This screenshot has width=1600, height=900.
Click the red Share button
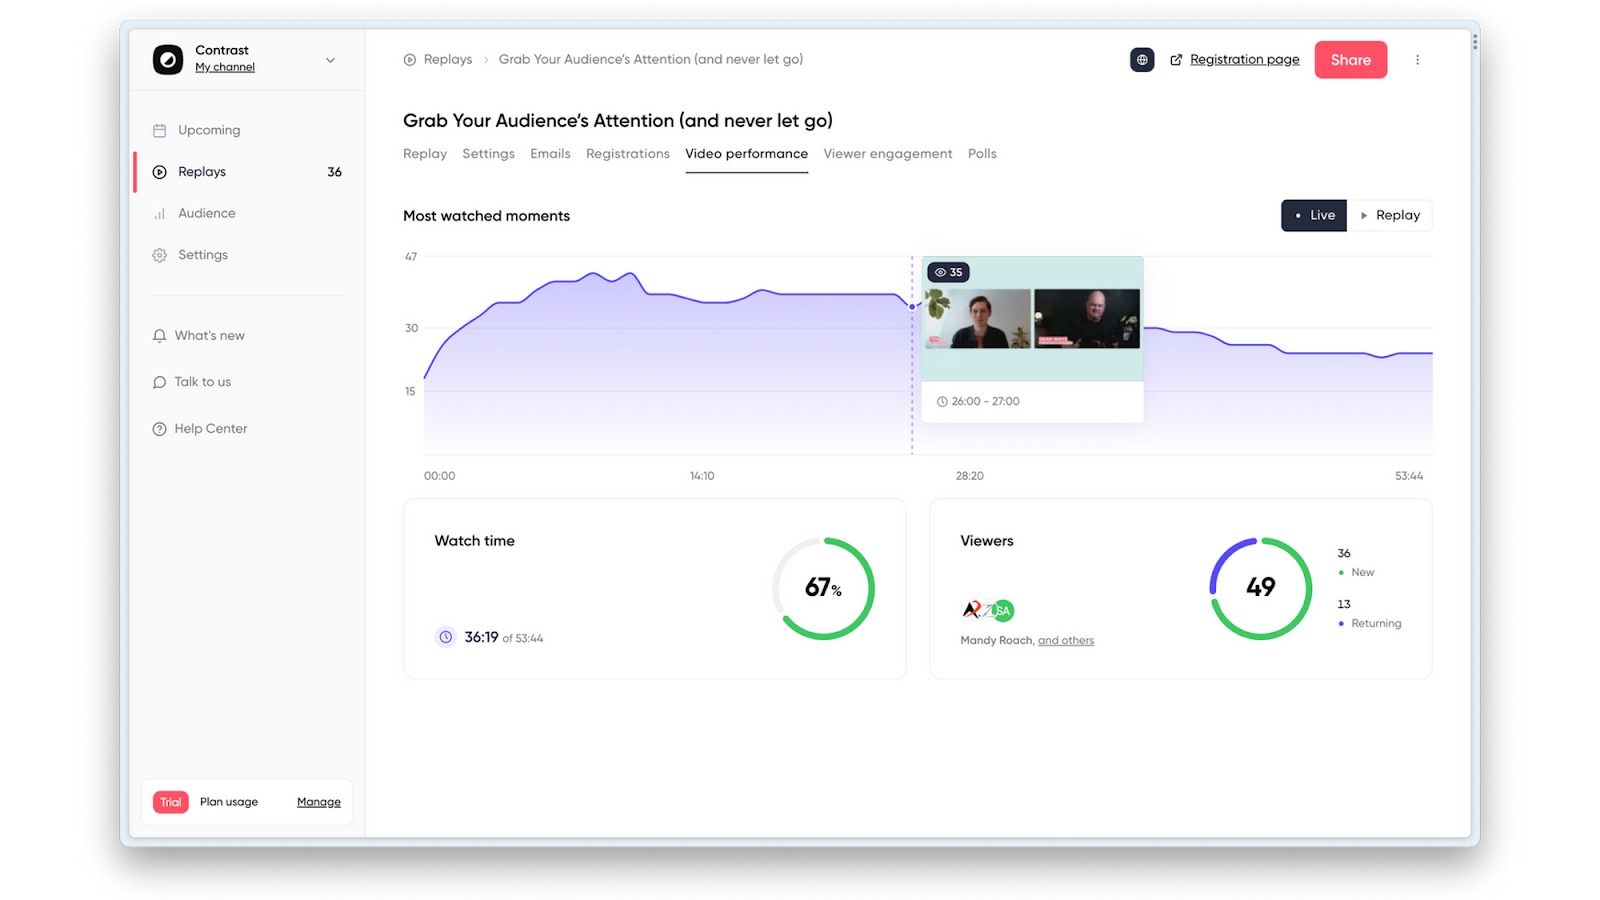[x=1351, y=60]
